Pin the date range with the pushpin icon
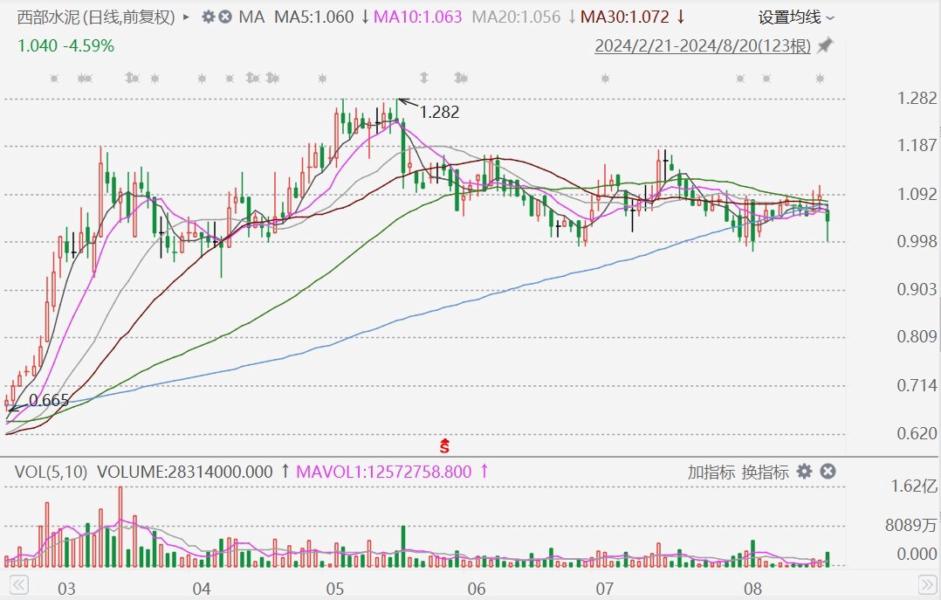Screen dimensions: 941x600 (825, 46)
